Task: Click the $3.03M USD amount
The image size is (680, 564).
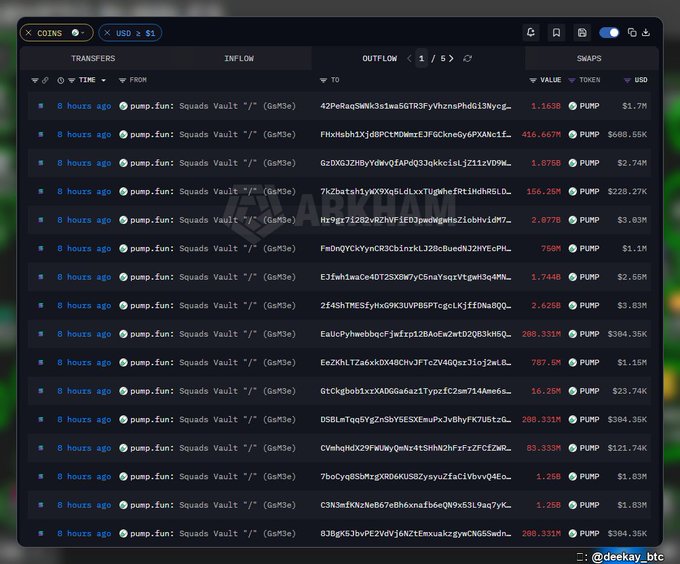Action: pyautogui.click(x=632, y=220)
